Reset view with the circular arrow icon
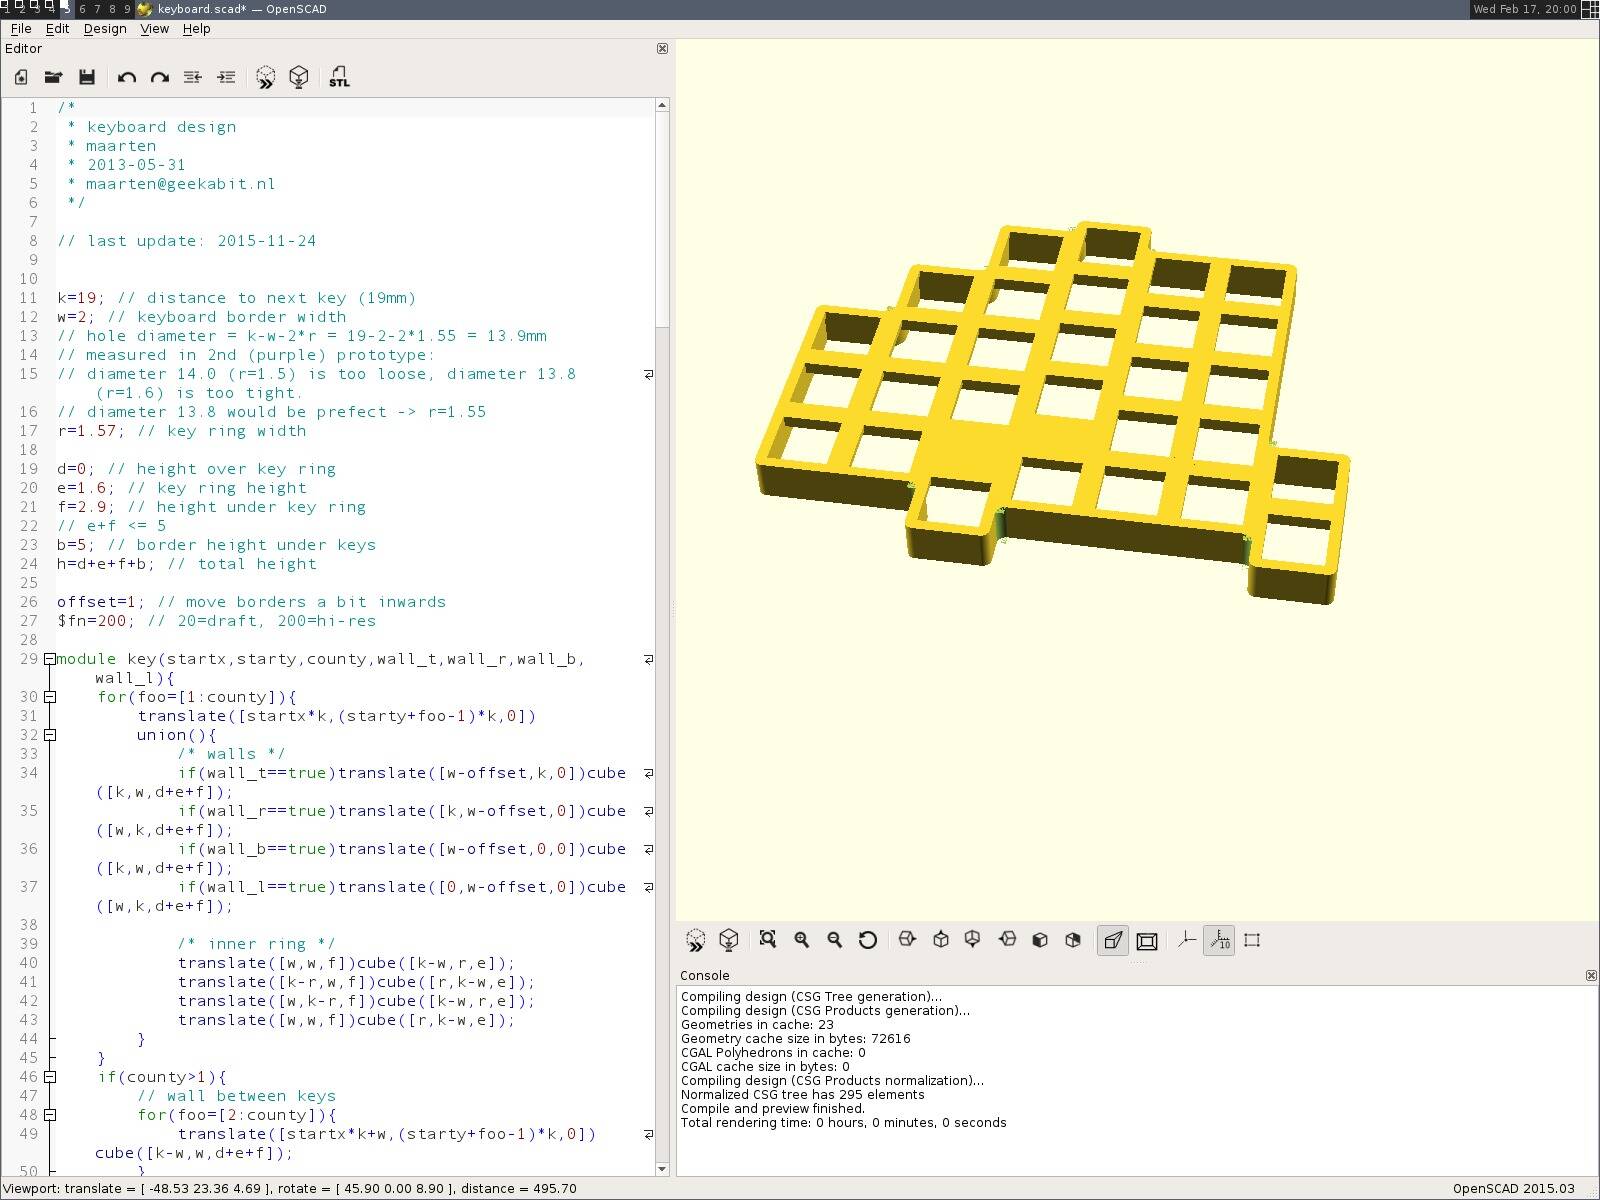The width and height of the screenshot is (1600, 1200). (867, 939)
